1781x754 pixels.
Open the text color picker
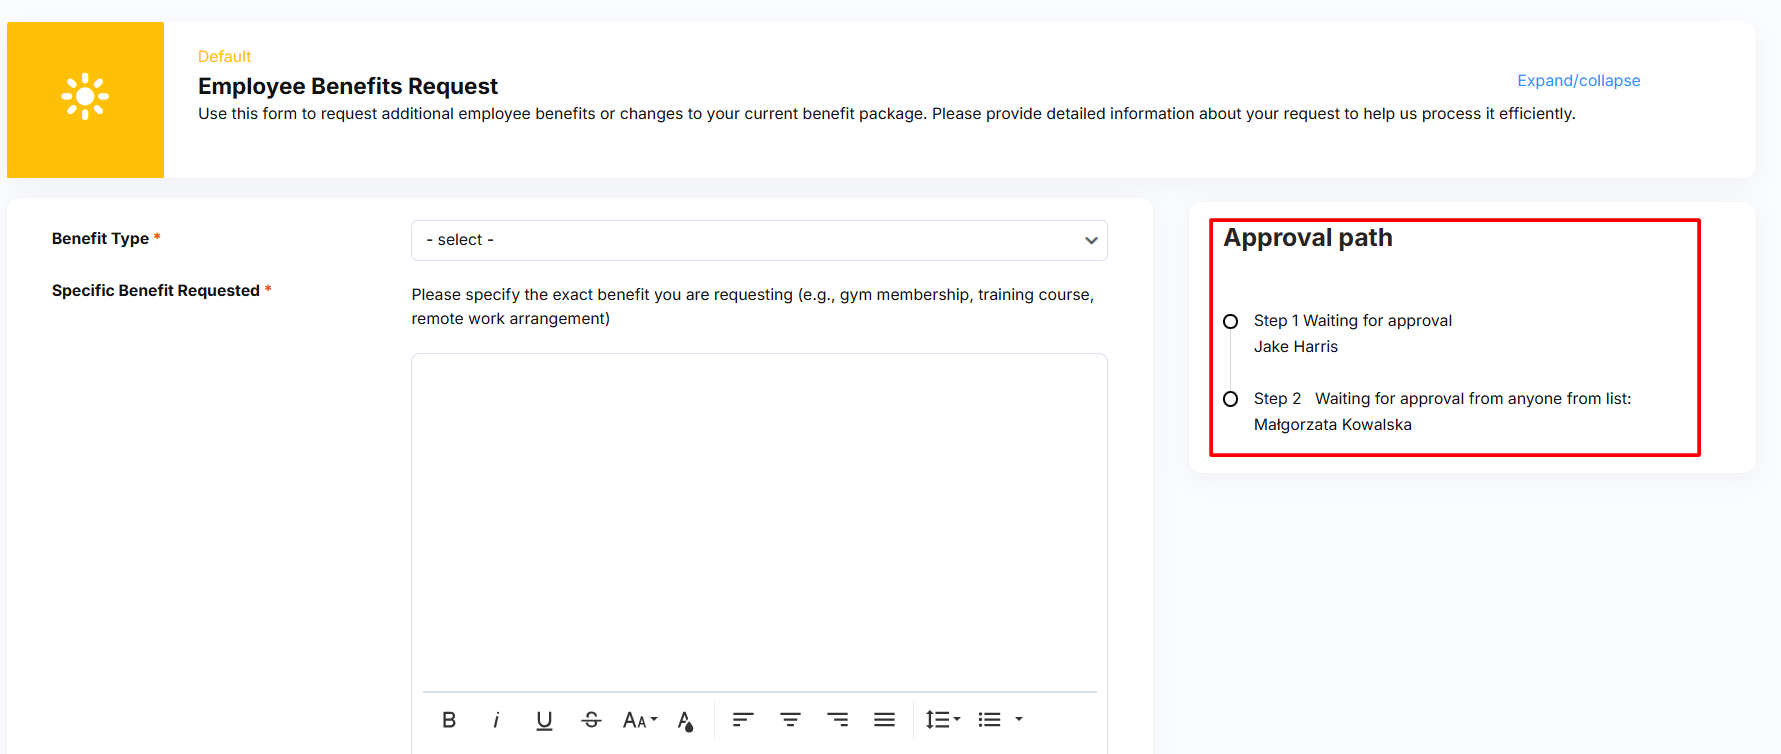tap(686, 720)
